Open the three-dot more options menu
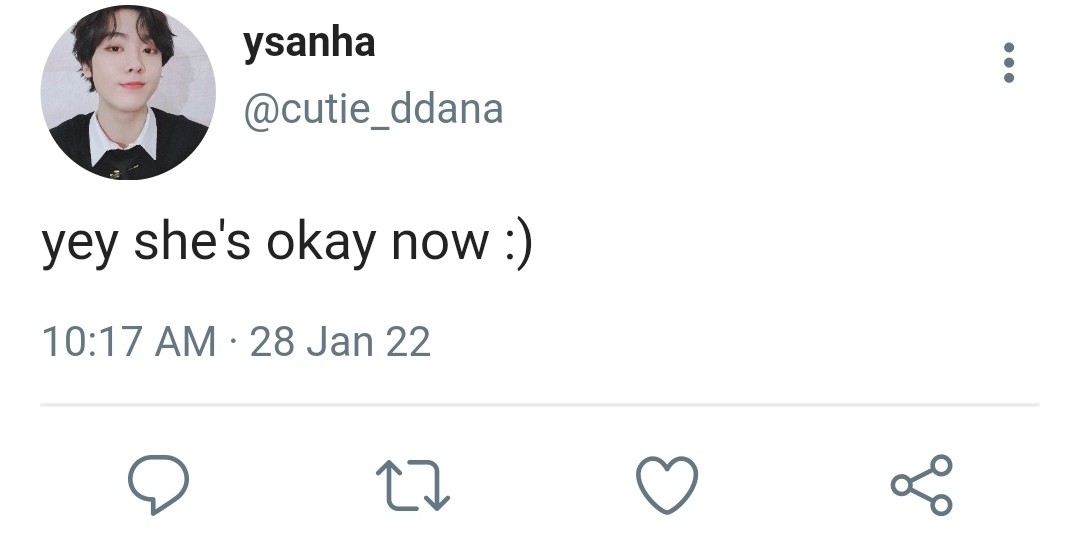The height and width of the screenshot is (535, 1080). tap(1008, 63)
